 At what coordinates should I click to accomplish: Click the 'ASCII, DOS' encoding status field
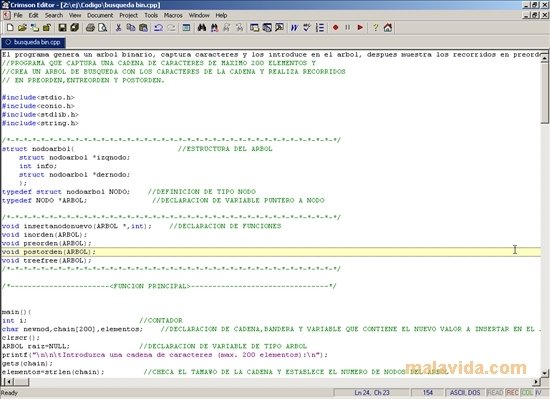pyautogui.click(x=465, y=393)
